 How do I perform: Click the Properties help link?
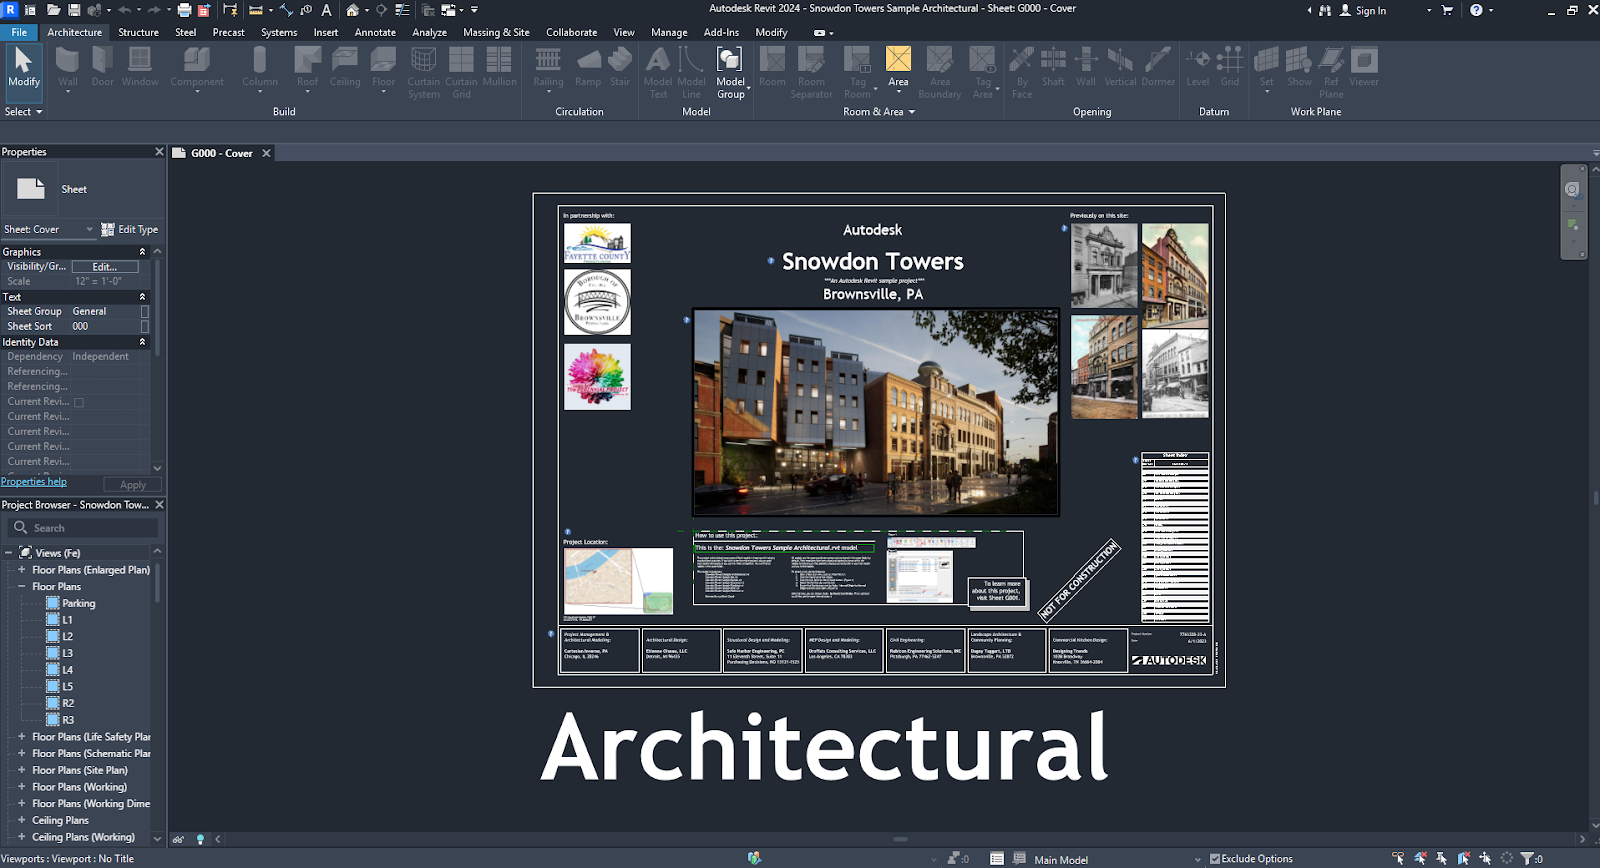tap(34, 482)
